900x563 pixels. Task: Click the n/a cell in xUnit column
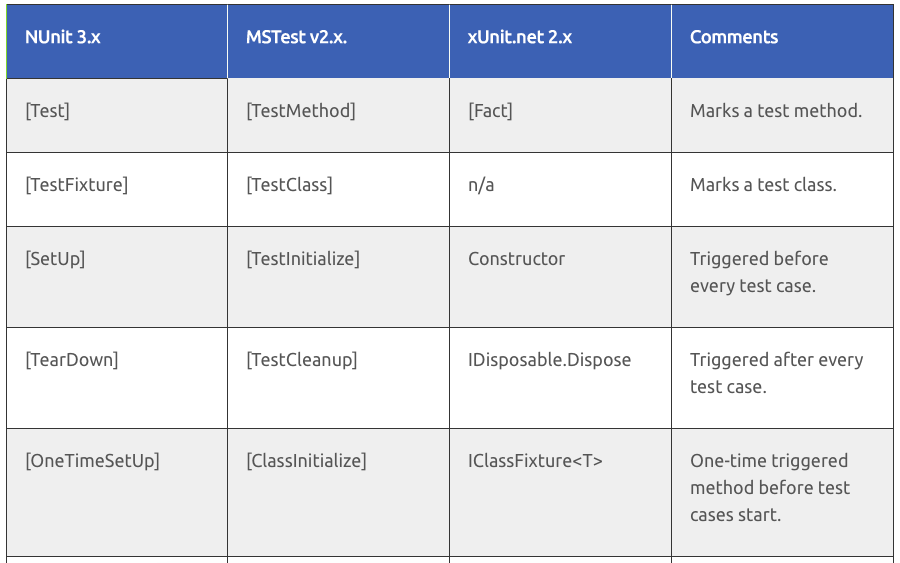[x=481, y=185]
